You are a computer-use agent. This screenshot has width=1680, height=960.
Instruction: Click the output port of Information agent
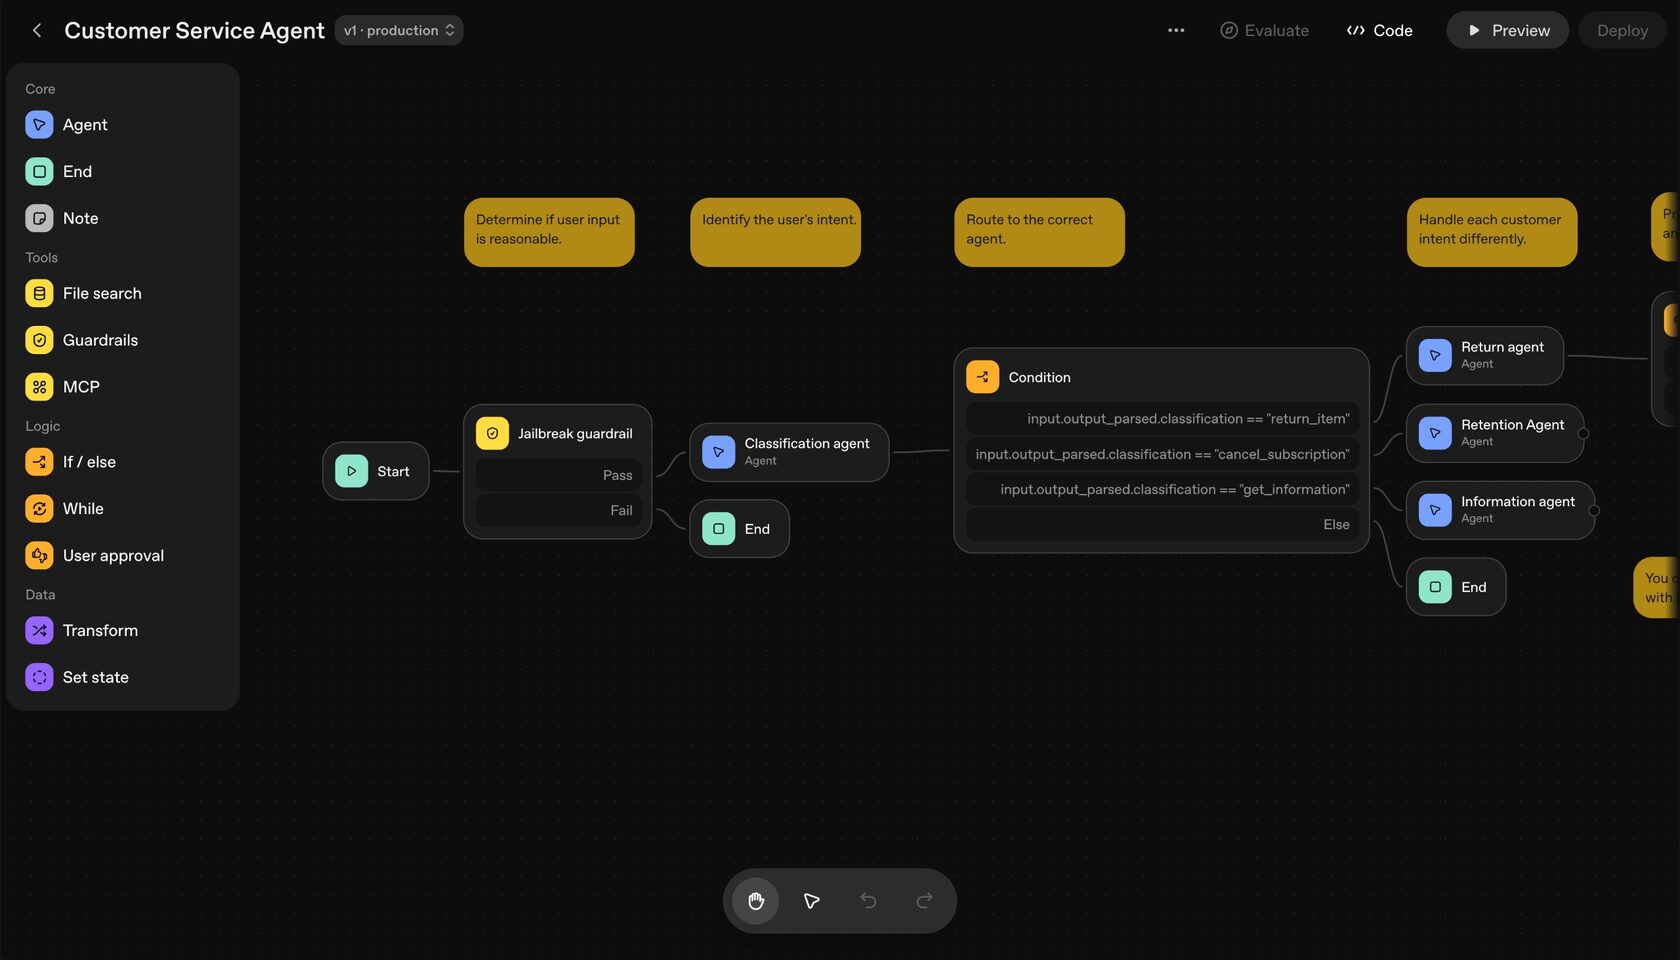pos(1594,511)
